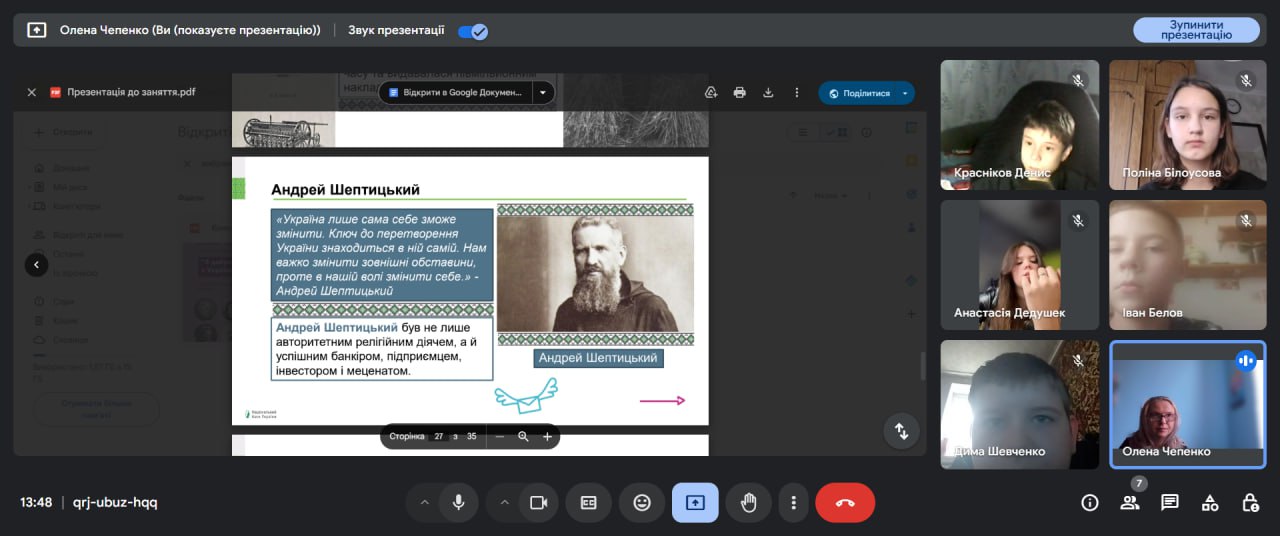Open the PDF viewer's more actions menu
This screenshot has height=536, width=1280.
(797, 92)
